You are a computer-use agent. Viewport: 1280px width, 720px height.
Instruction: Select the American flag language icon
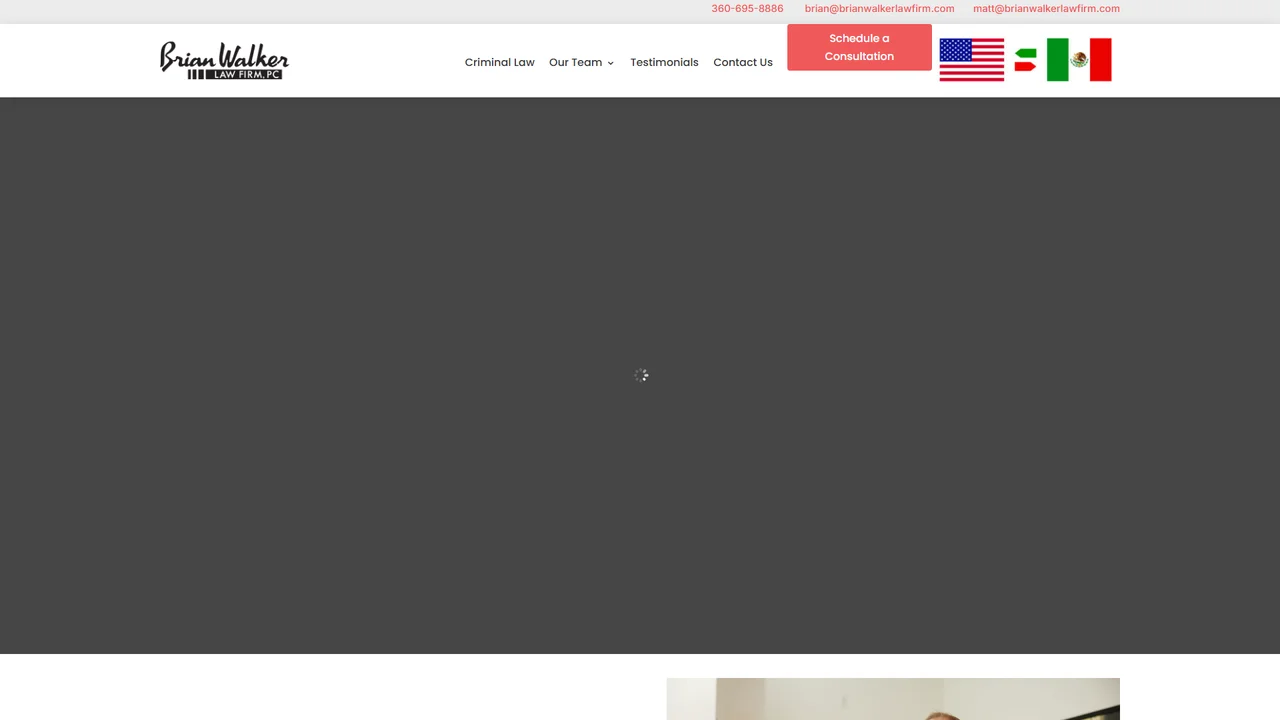click(x=971, y=60)
